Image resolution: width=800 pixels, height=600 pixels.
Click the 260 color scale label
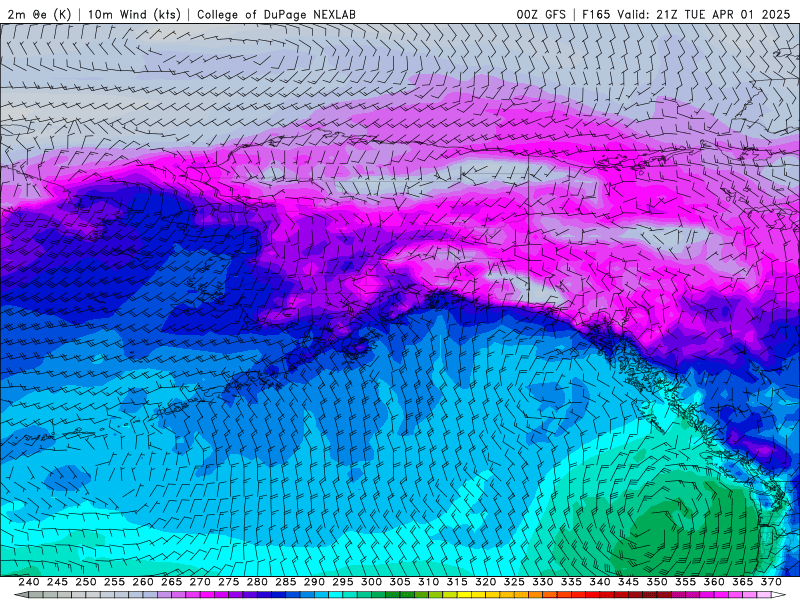[143, 582]
